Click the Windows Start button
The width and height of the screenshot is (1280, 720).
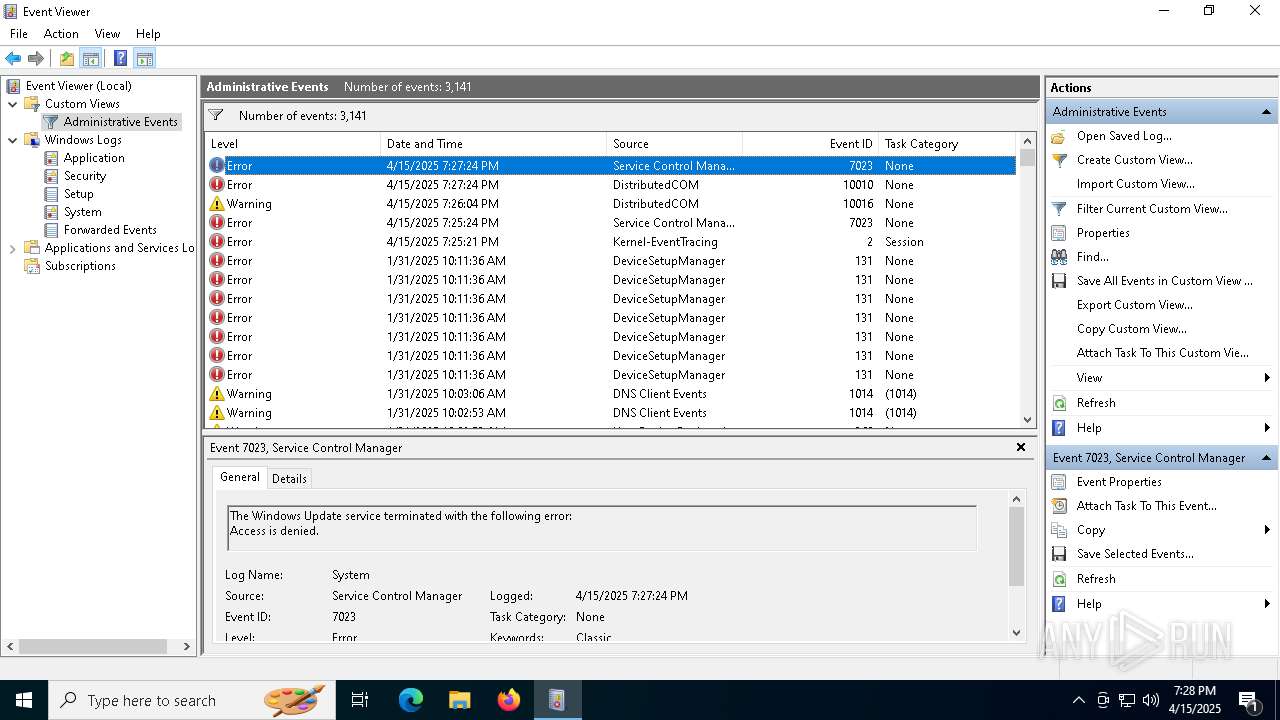point(24,700)
